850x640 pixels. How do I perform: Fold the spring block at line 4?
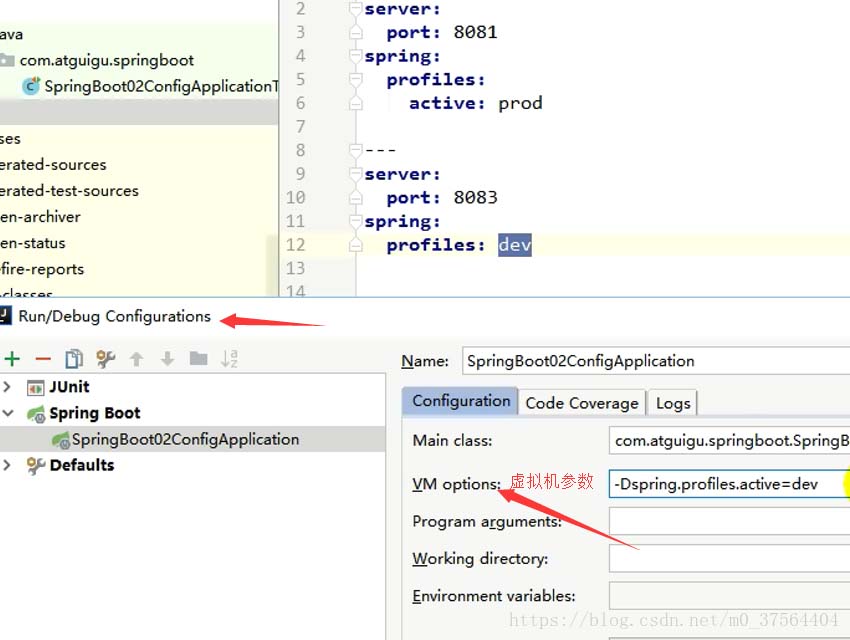356,56
